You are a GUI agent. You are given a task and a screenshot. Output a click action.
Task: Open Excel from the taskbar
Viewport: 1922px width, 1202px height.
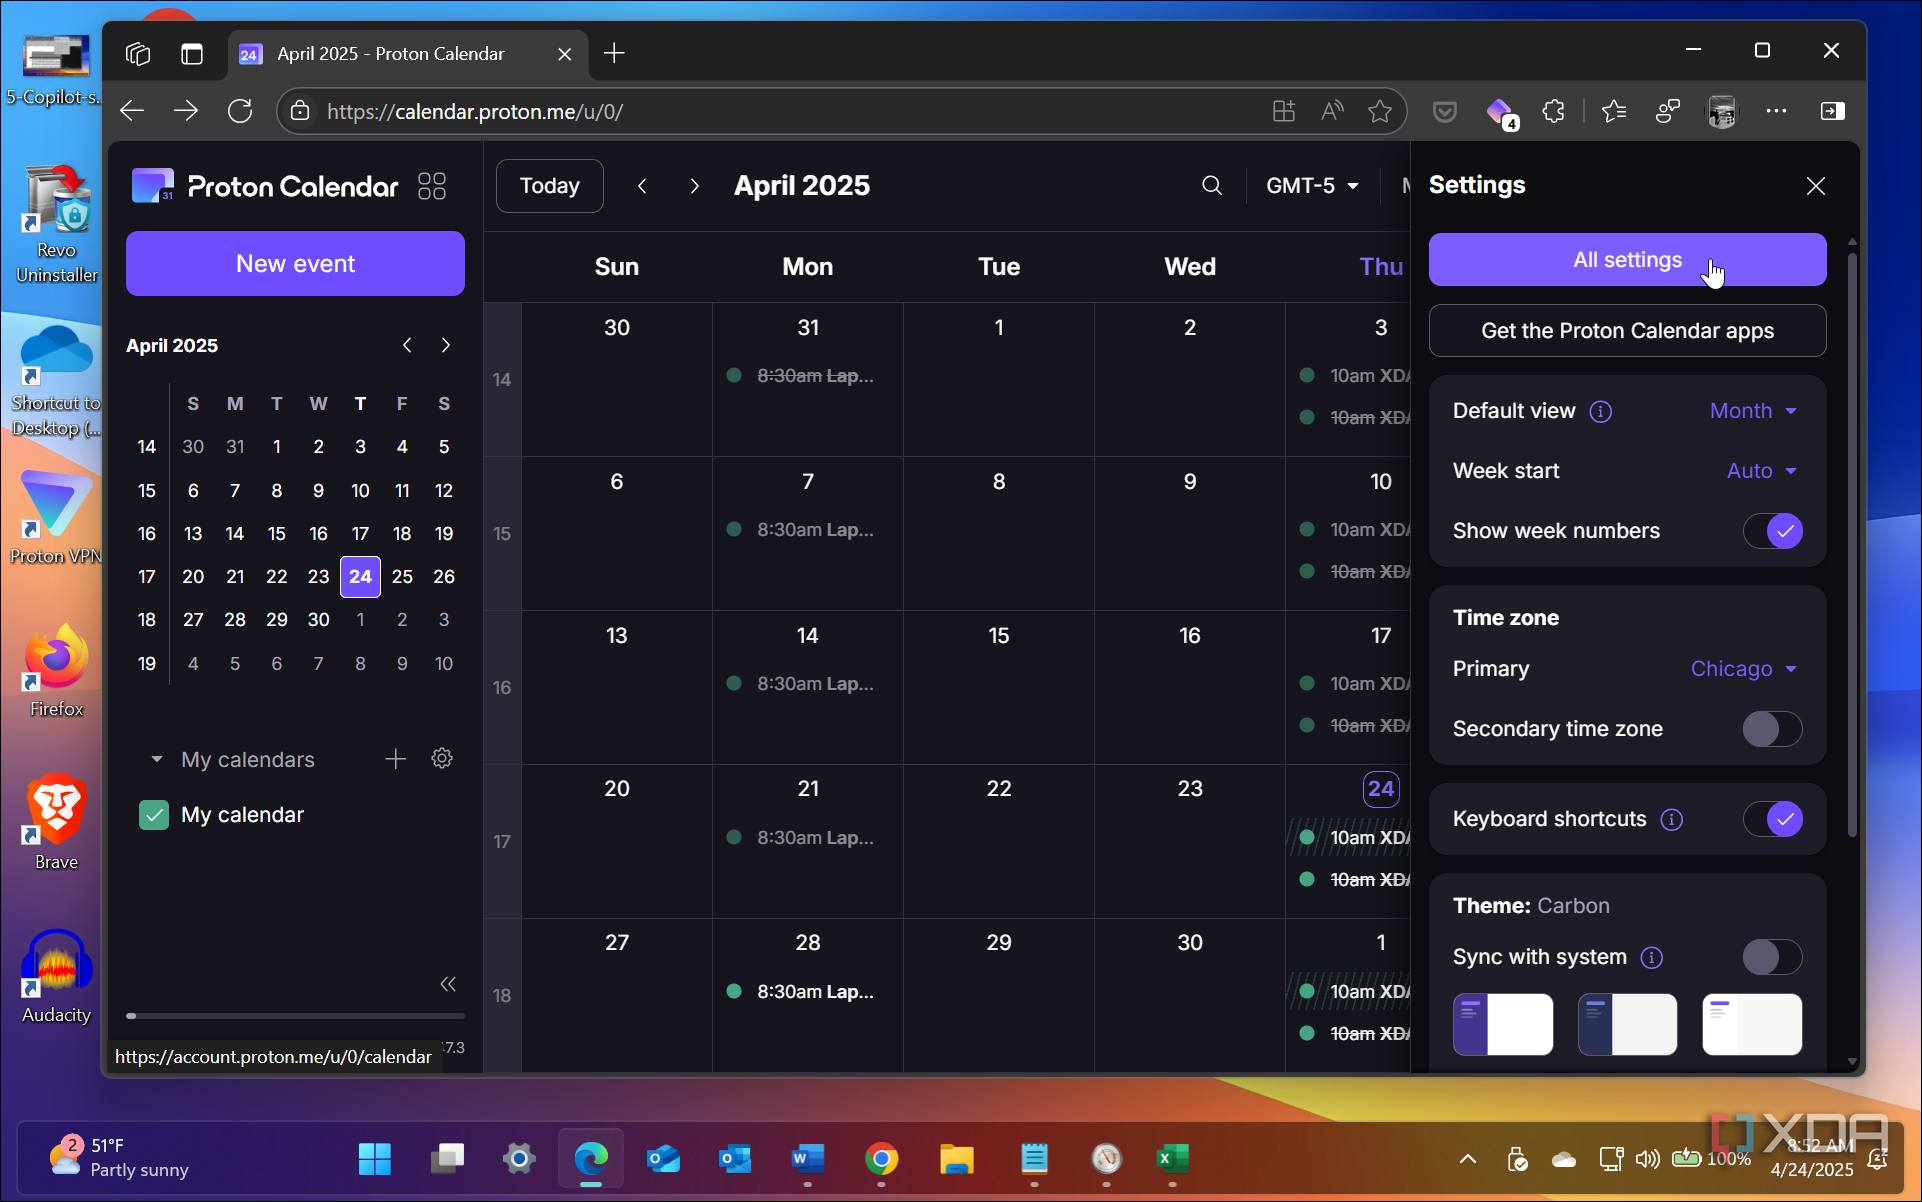pos(1172,1159)
